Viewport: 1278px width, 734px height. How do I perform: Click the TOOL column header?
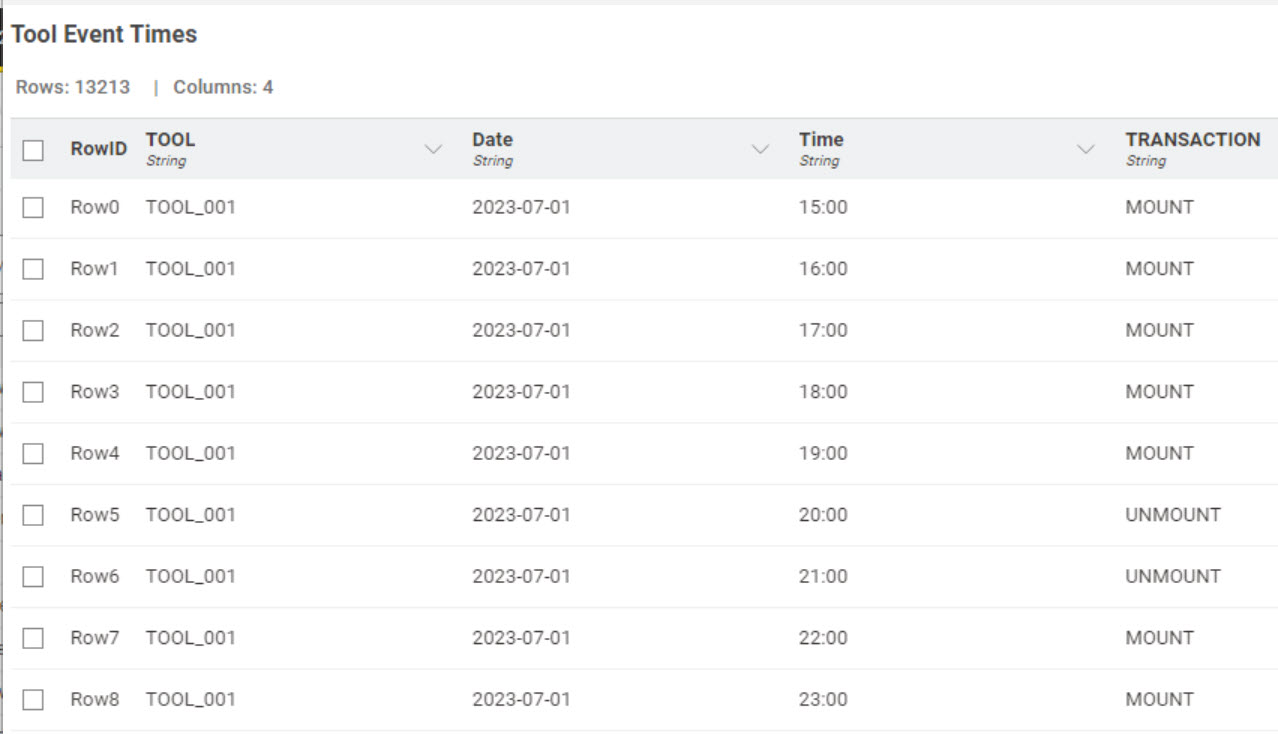(170, 140)
